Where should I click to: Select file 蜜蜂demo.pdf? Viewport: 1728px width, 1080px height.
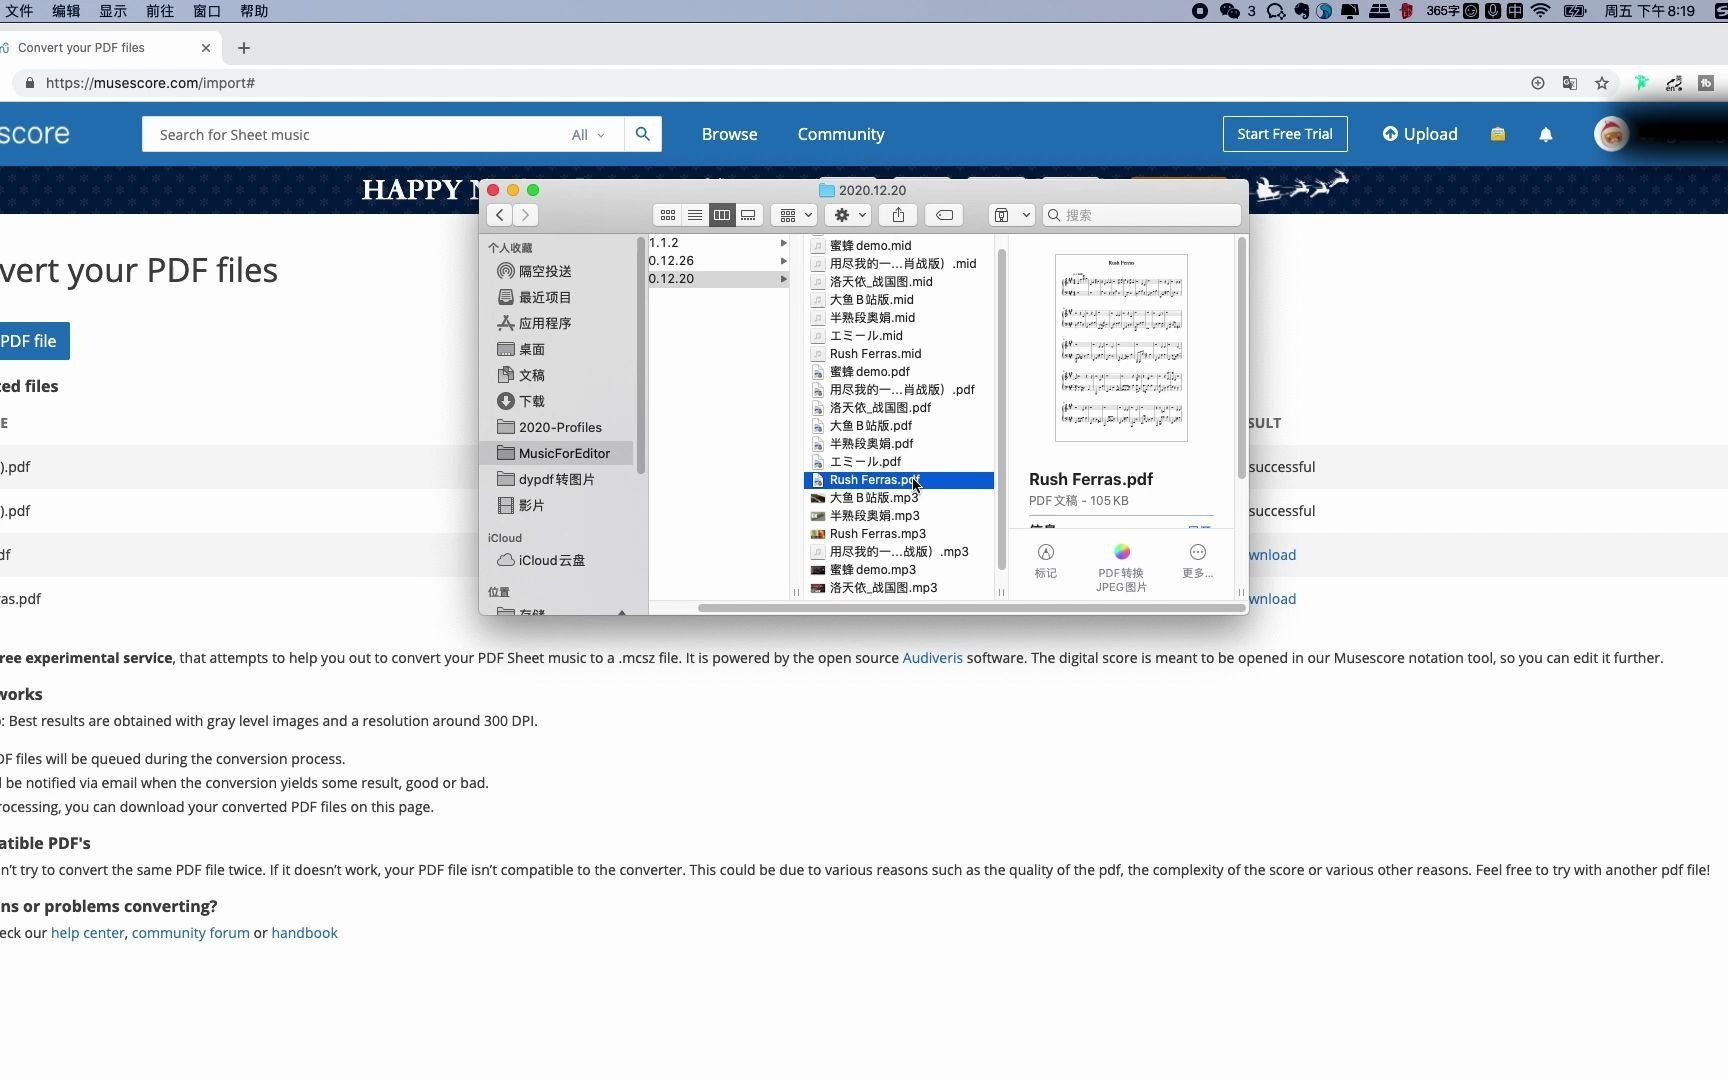click(869, 371)
